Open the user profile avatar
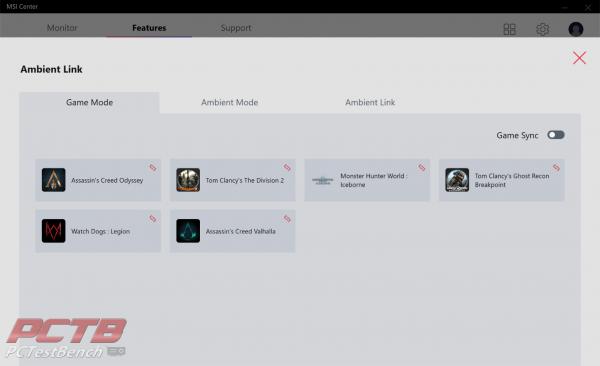The height and width of the screenshot is (366, 600). pyautogui.click(x=576, y=29)
